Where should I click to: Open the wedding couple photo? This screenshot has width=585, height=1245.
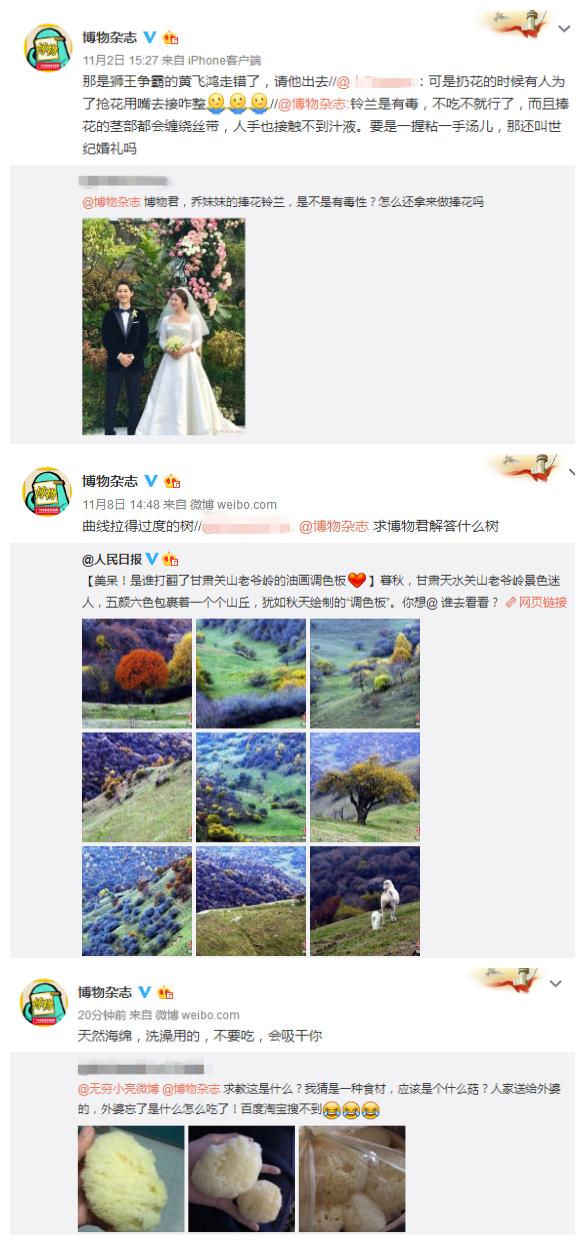(x=163, y=327)
